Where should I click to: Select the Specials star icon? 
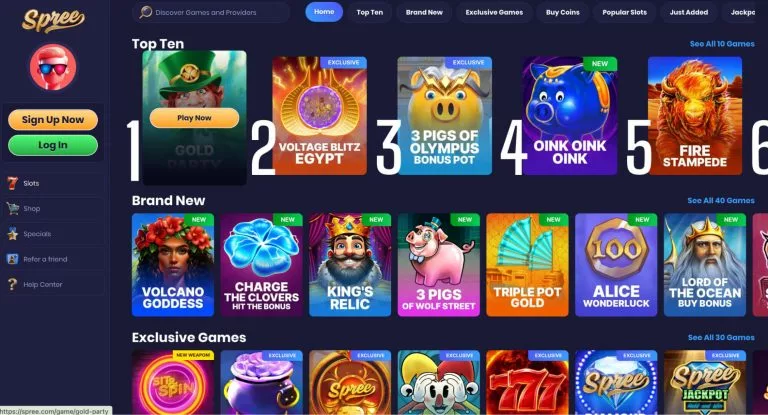click(13, 234)
